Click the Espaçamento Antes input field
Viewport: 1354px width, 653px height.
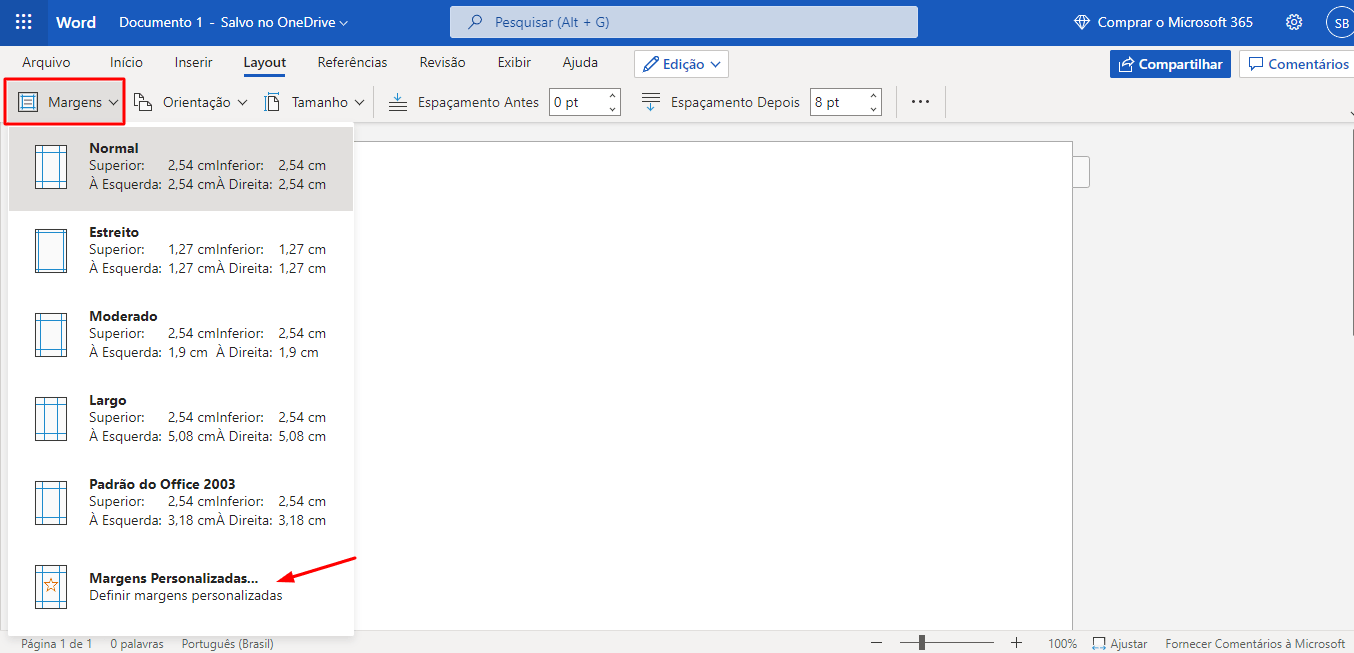(576, 102)
